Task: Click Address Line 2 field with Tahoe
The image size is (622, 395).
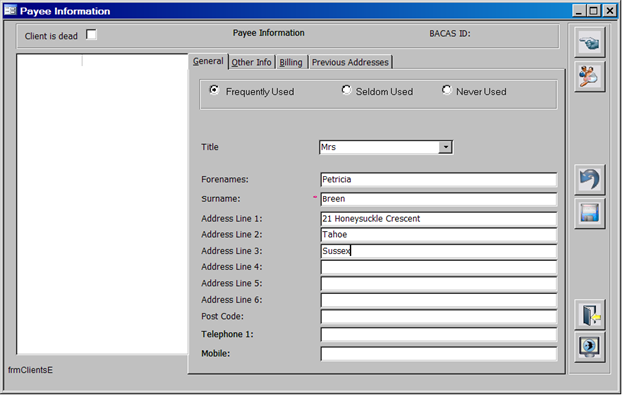Action: (x=438, y=235)
